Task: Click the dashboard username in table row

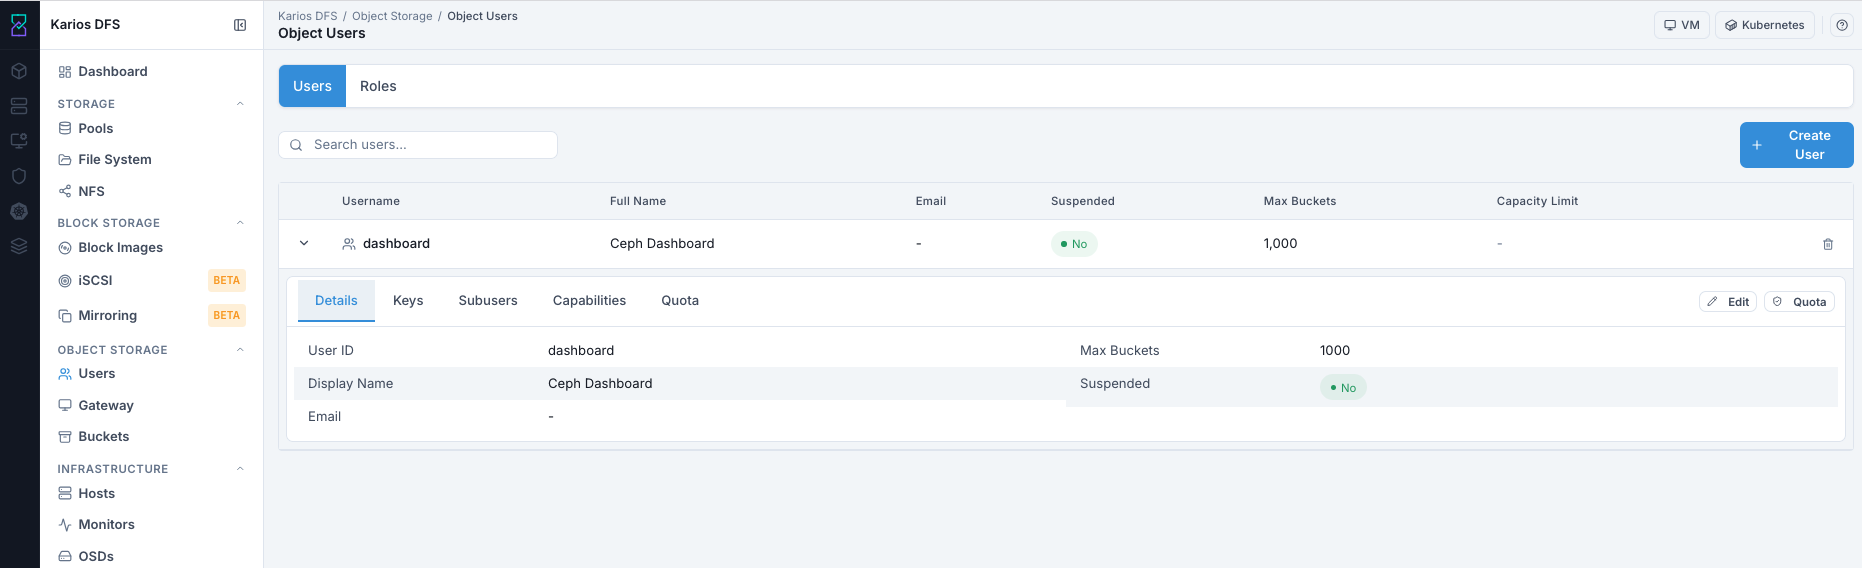Action: pyautogui.click(x=396, y=243)
